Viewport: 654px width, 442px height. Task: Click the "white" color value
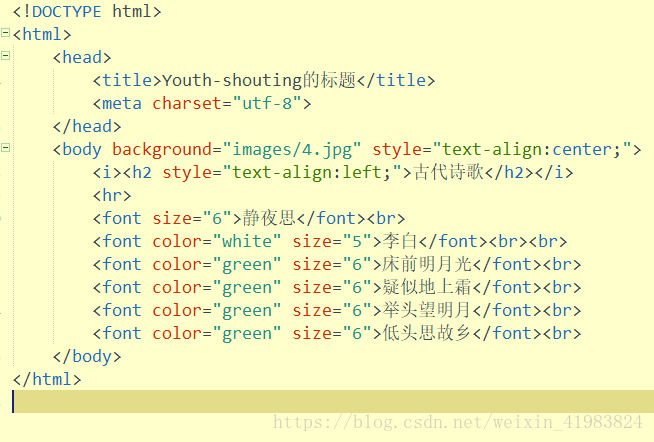[x=247, y=241]
